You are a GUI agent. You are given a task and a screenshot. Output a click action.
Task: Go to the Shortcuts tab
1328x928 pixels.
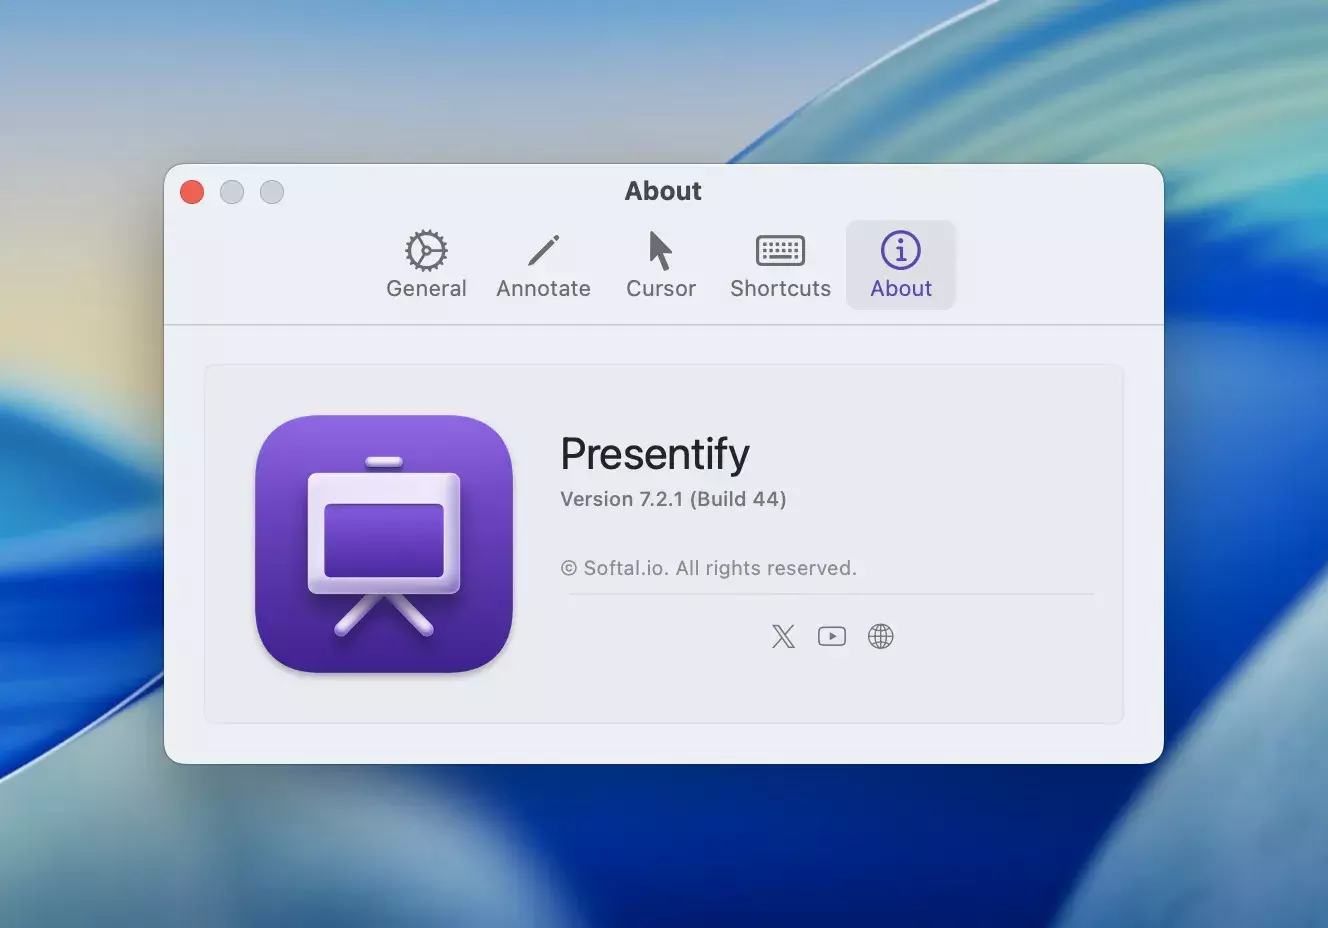point(780,265)
